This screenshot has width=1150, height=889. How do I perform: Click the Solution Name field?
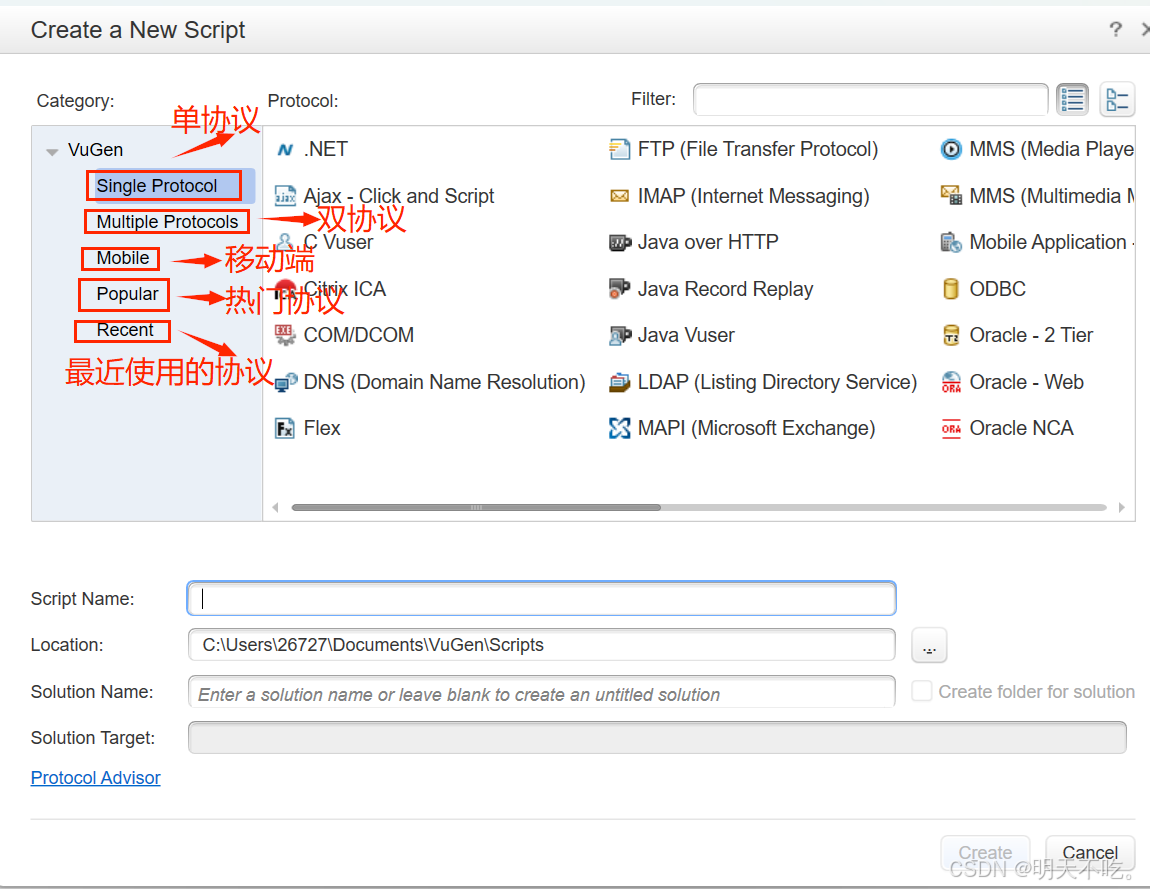[x=541, y=692]
